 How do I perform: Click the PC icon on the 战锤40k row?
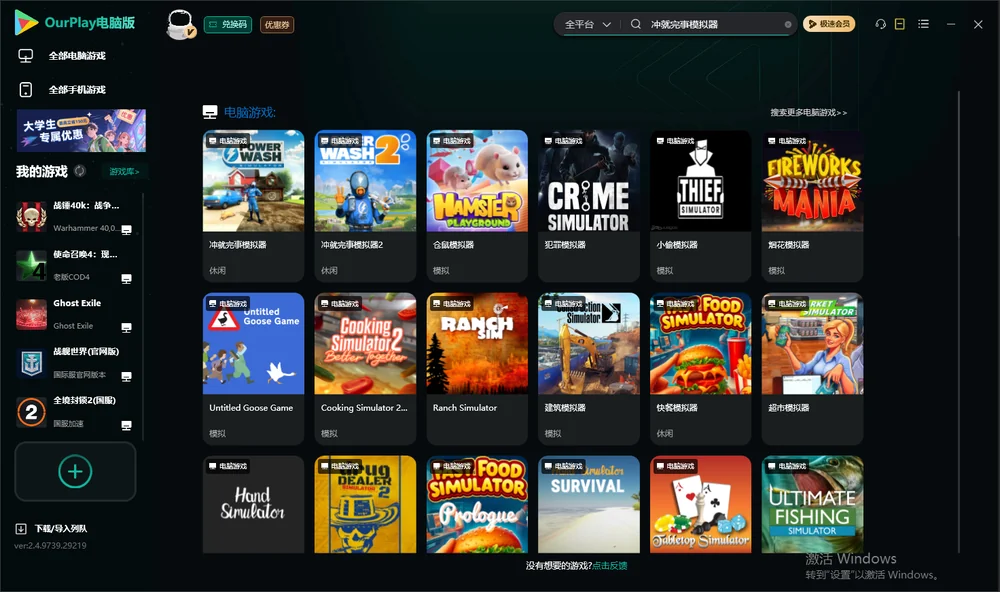(126, 230)
